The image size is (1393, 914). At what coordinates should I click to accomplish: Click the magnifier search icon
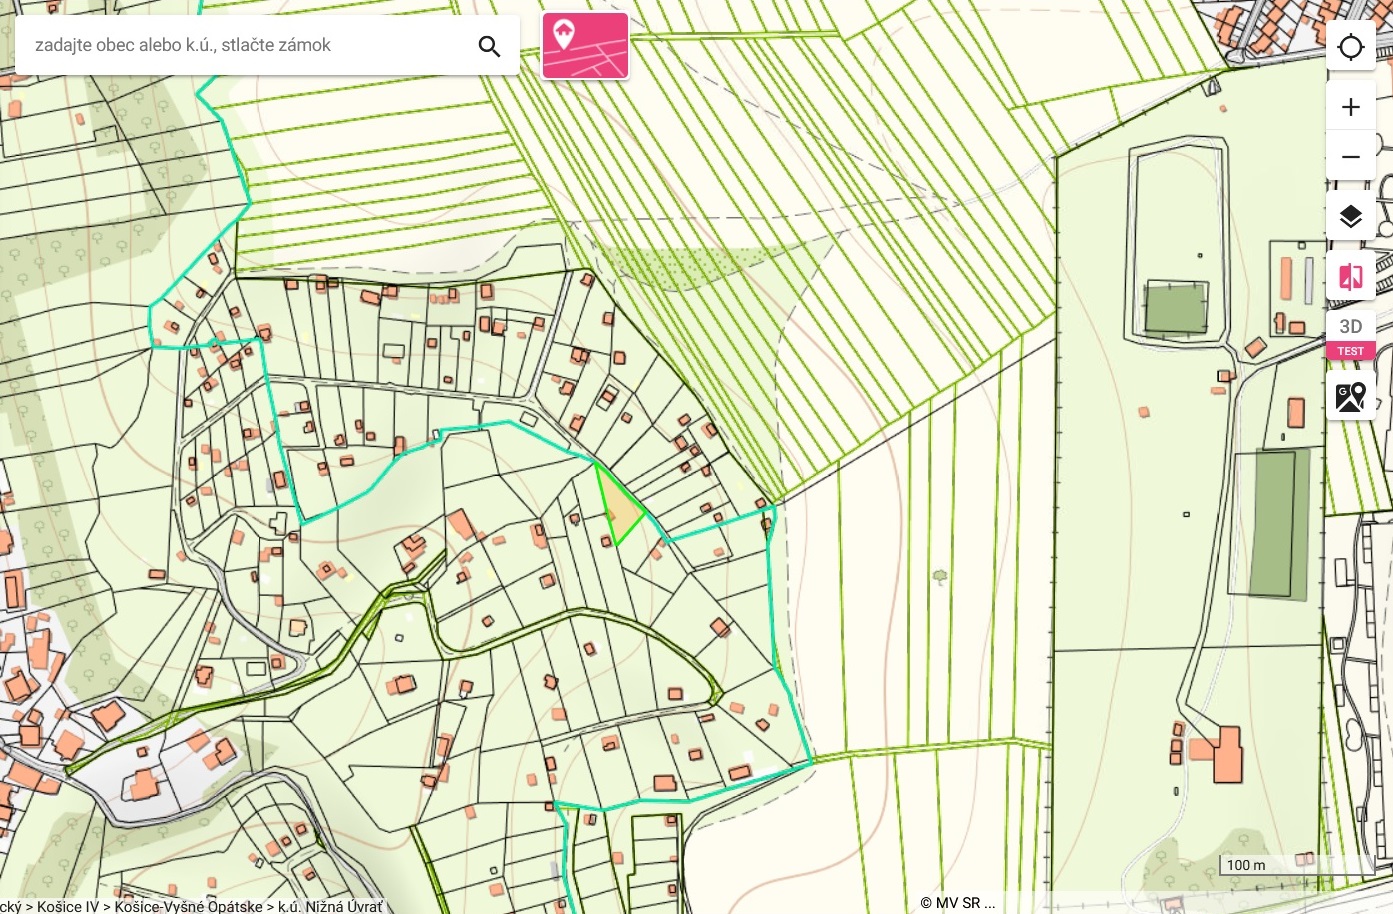489,46
